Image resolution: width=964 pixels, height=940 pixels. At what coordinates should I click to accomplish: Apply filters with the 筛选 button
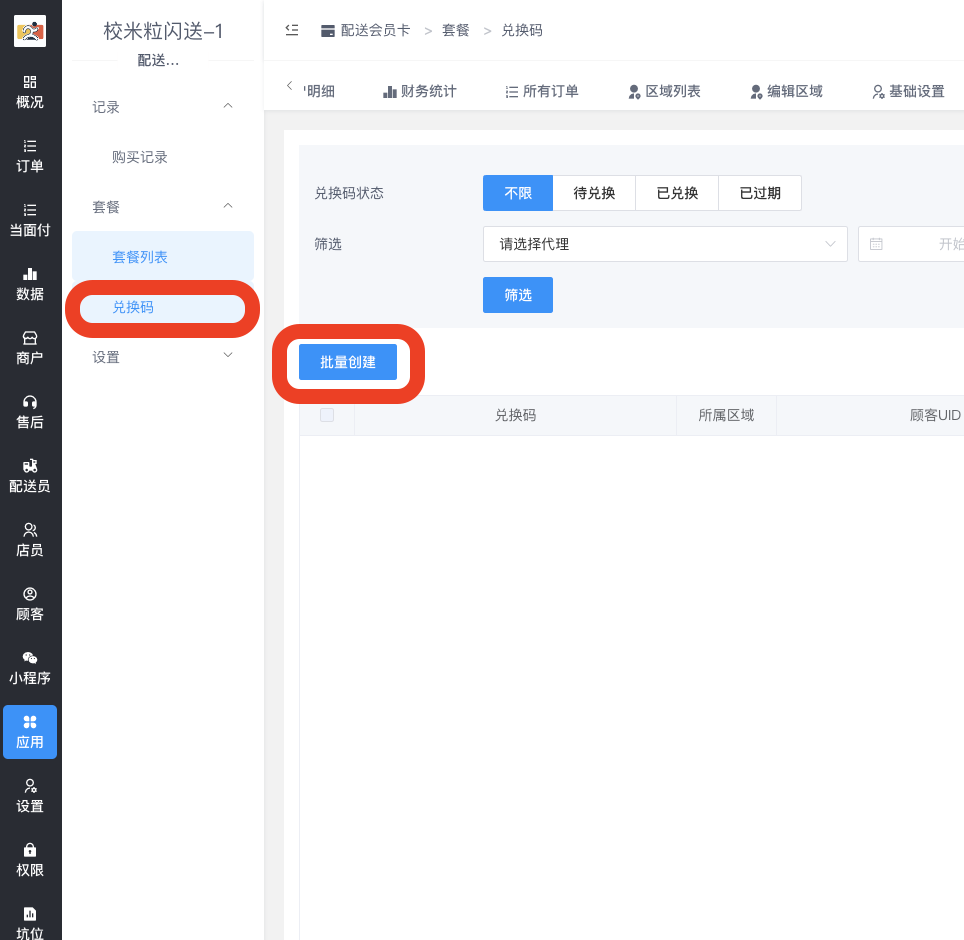pos(517,294)
